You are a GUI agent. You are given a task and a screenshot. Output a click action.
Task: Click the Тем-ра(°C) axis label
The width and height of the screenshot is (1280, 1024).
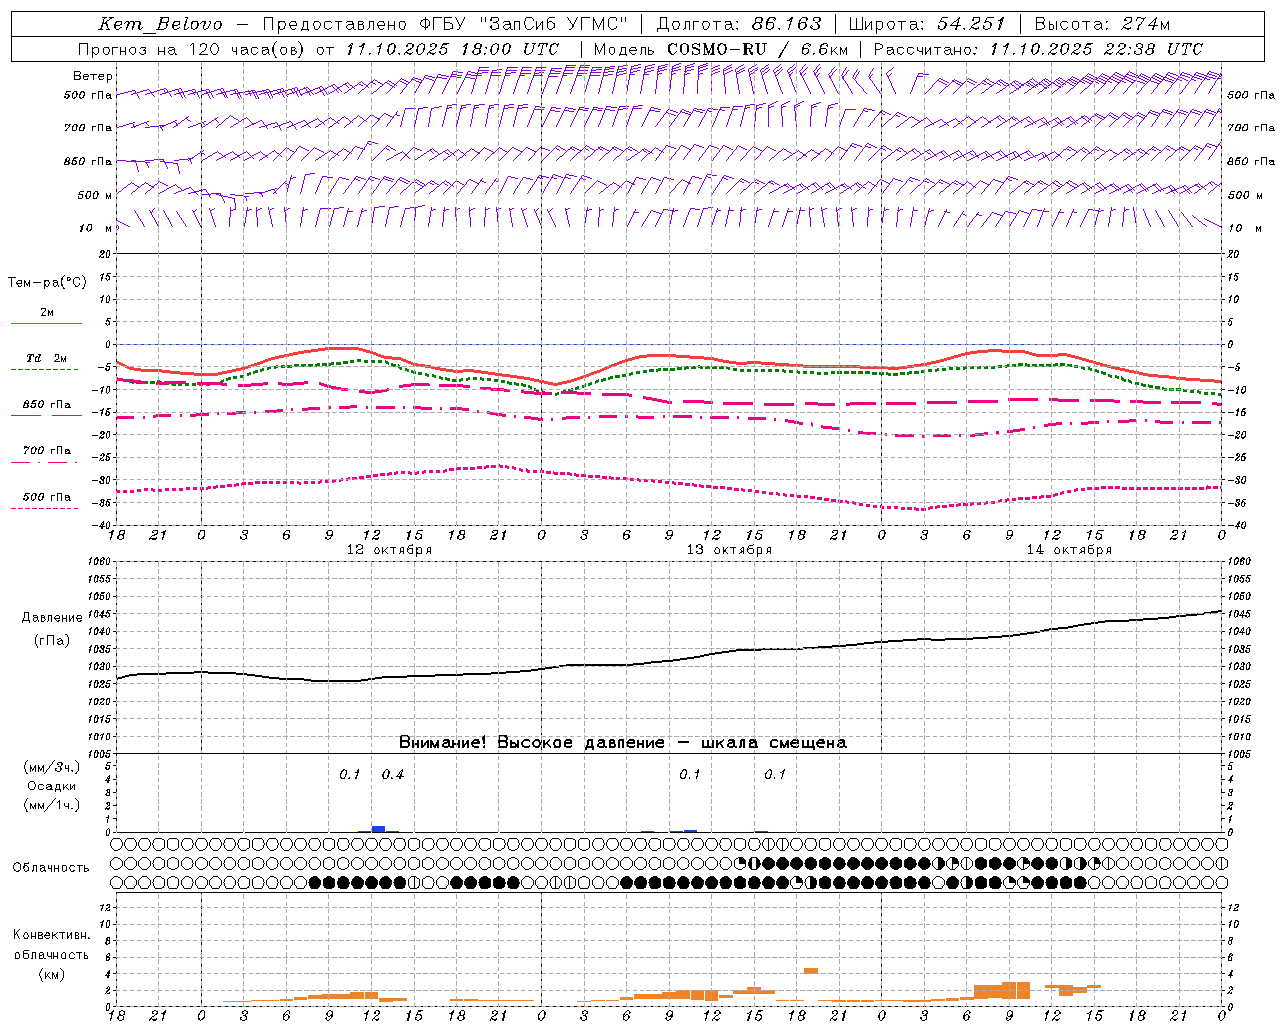[x=47, y=283]
